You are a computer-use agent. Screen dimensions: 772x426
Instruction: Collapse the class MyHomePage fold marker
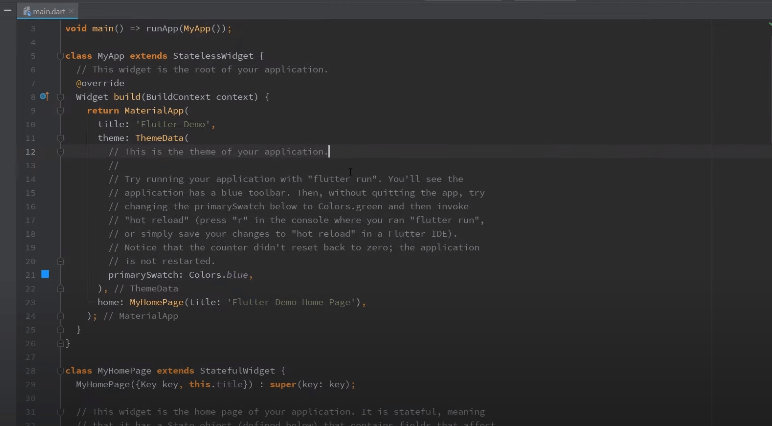(x=61, y=370)
